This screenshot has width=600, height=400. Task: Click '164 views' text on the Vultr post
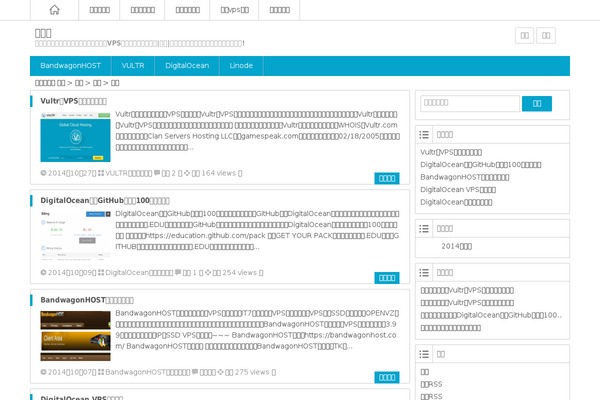(218, 173)
